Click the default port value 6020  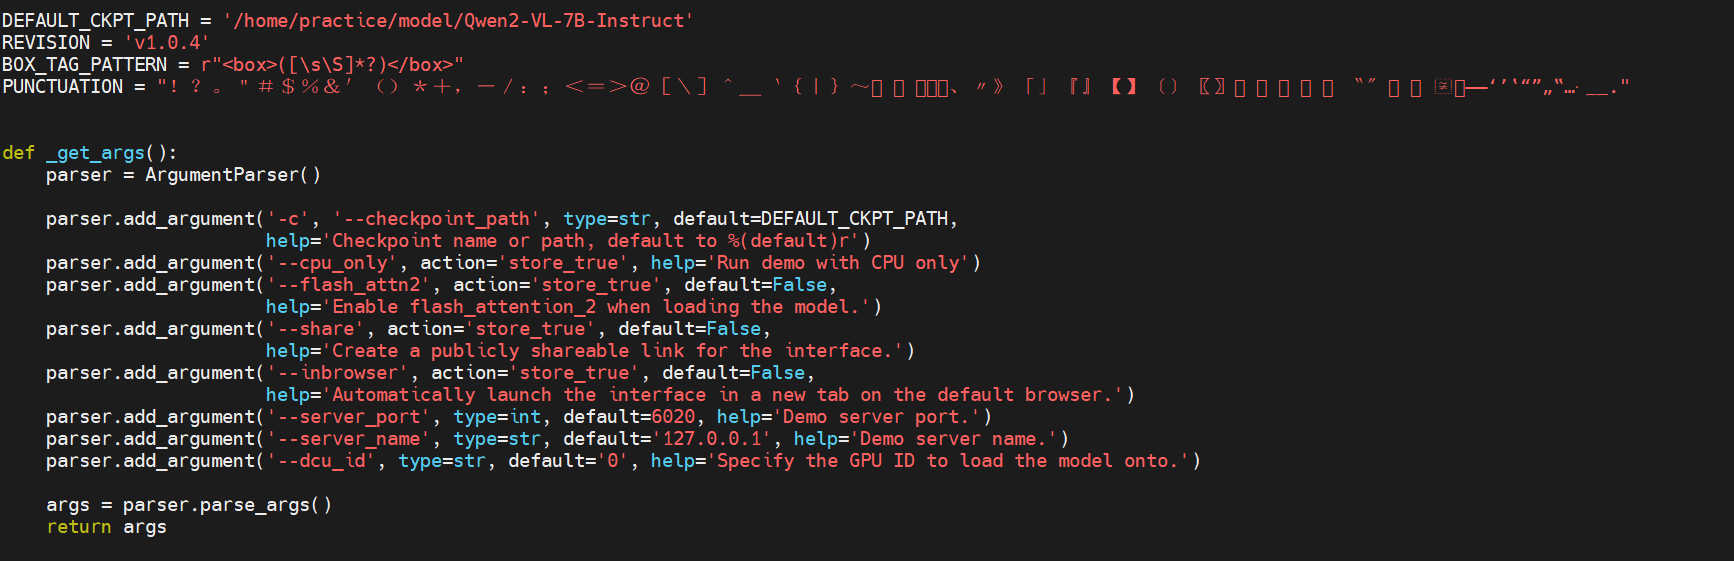pyautogui.click(x=673, y=416)
